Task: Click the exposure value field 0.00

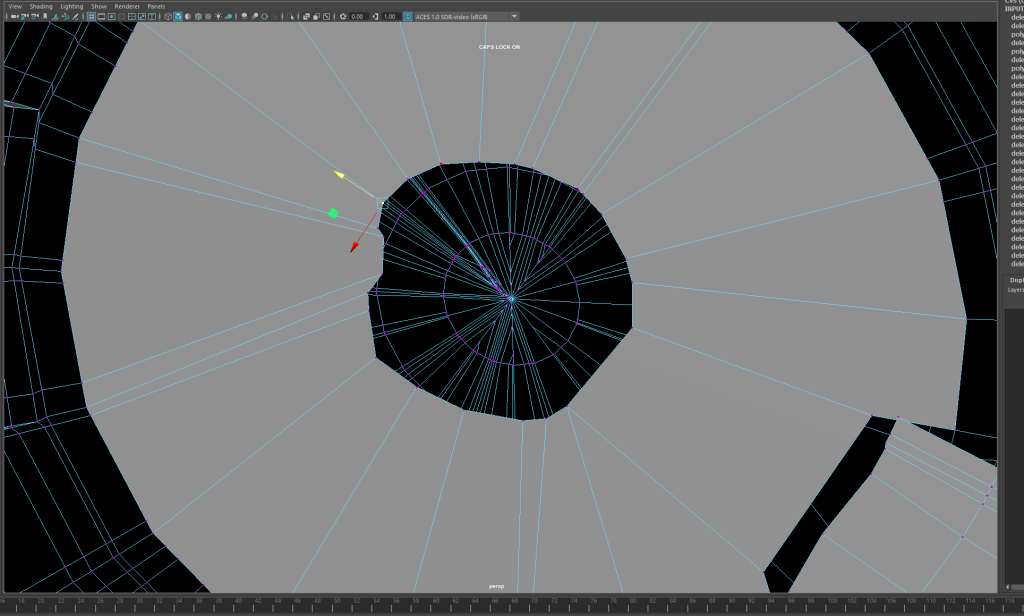Action: (x=358, y=17)
